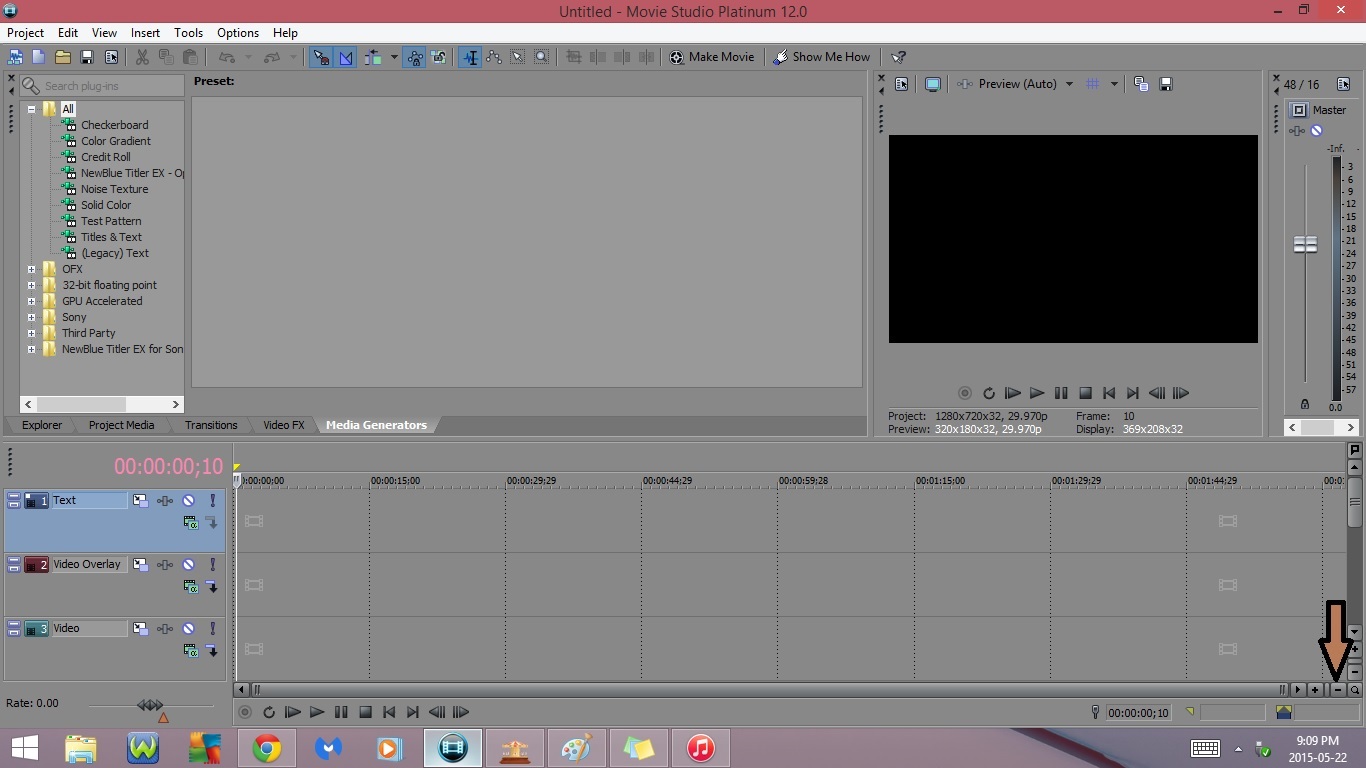Click the Search plug-ins field
Viewport: 1366px width, 768px height.
(102, 86)
